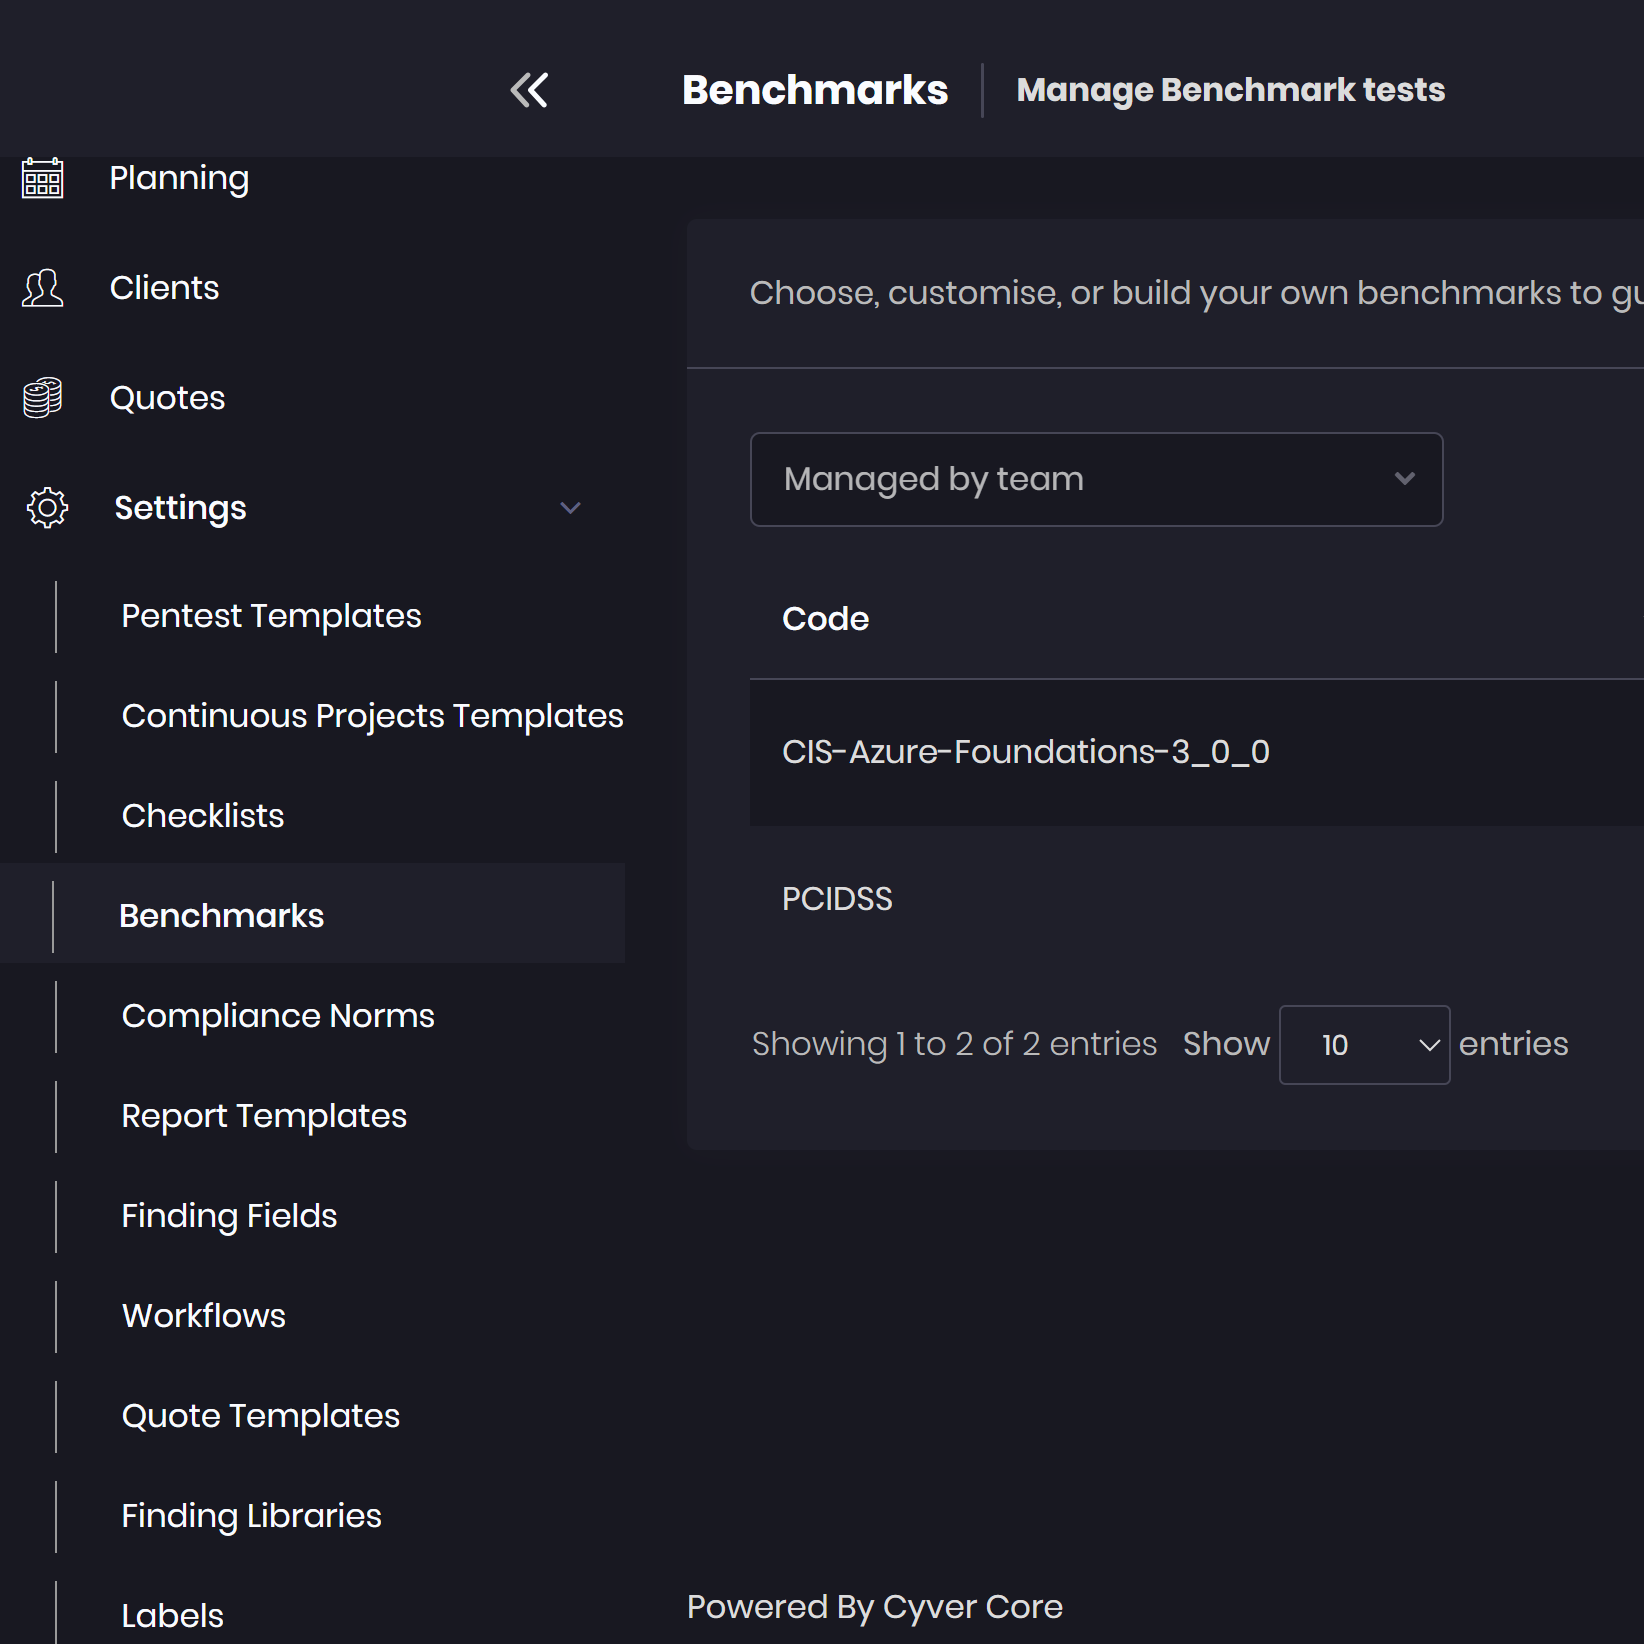Open the Managed by team dropdown
Screen dimensions: 1644x1644
1096,479
